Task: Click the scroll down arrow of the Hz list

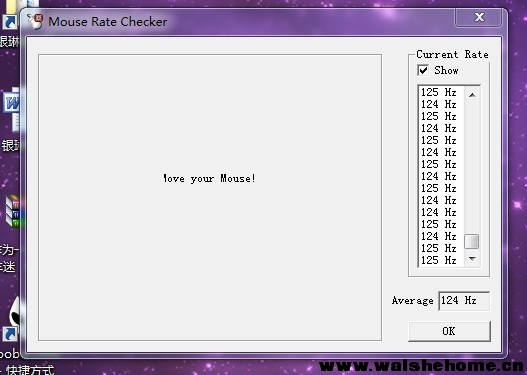Action: point(472,259)
